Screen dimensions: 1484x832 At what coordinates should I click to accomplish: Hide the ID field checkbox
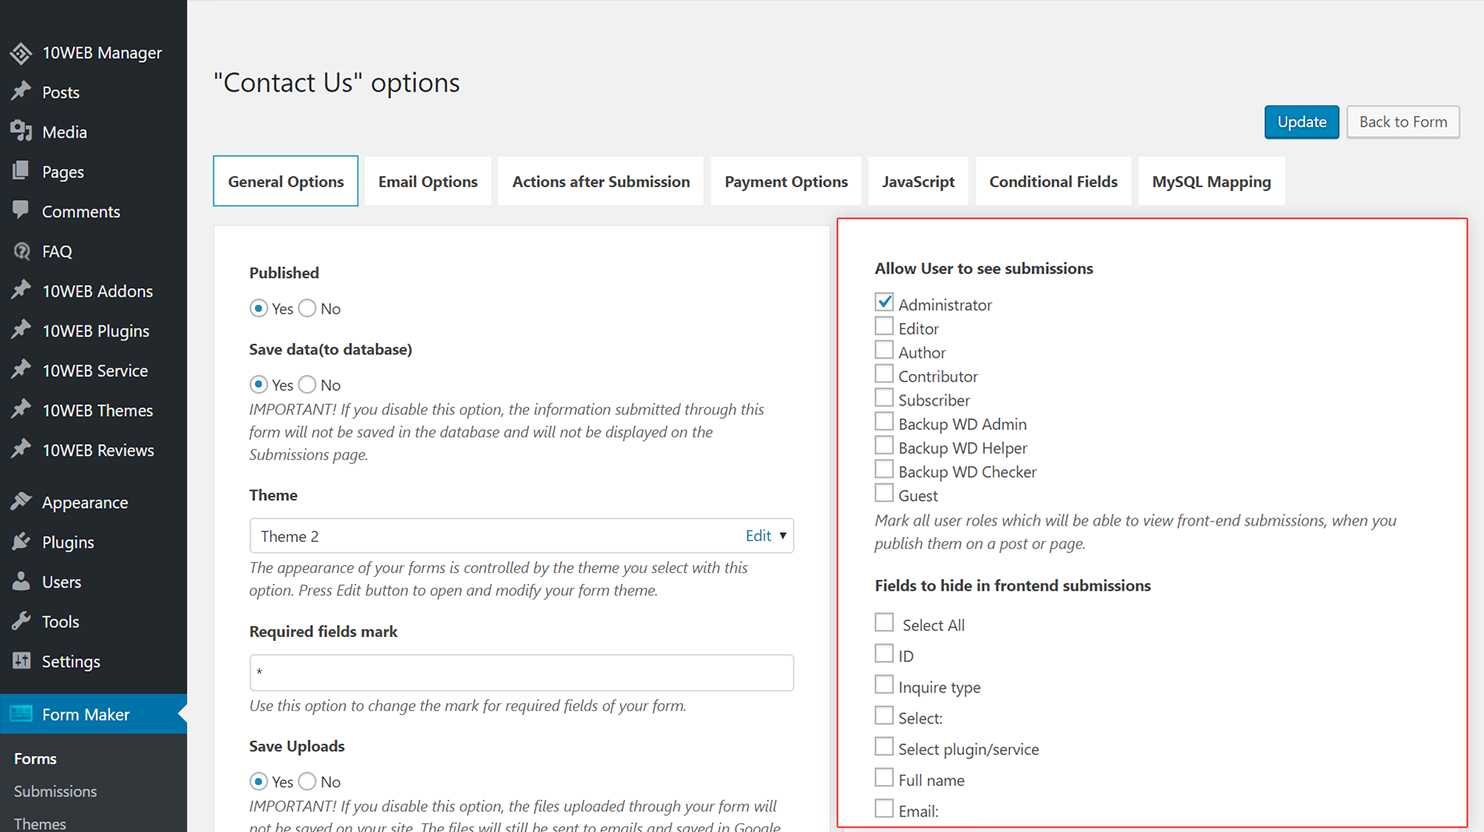click(x=884, y=654)
